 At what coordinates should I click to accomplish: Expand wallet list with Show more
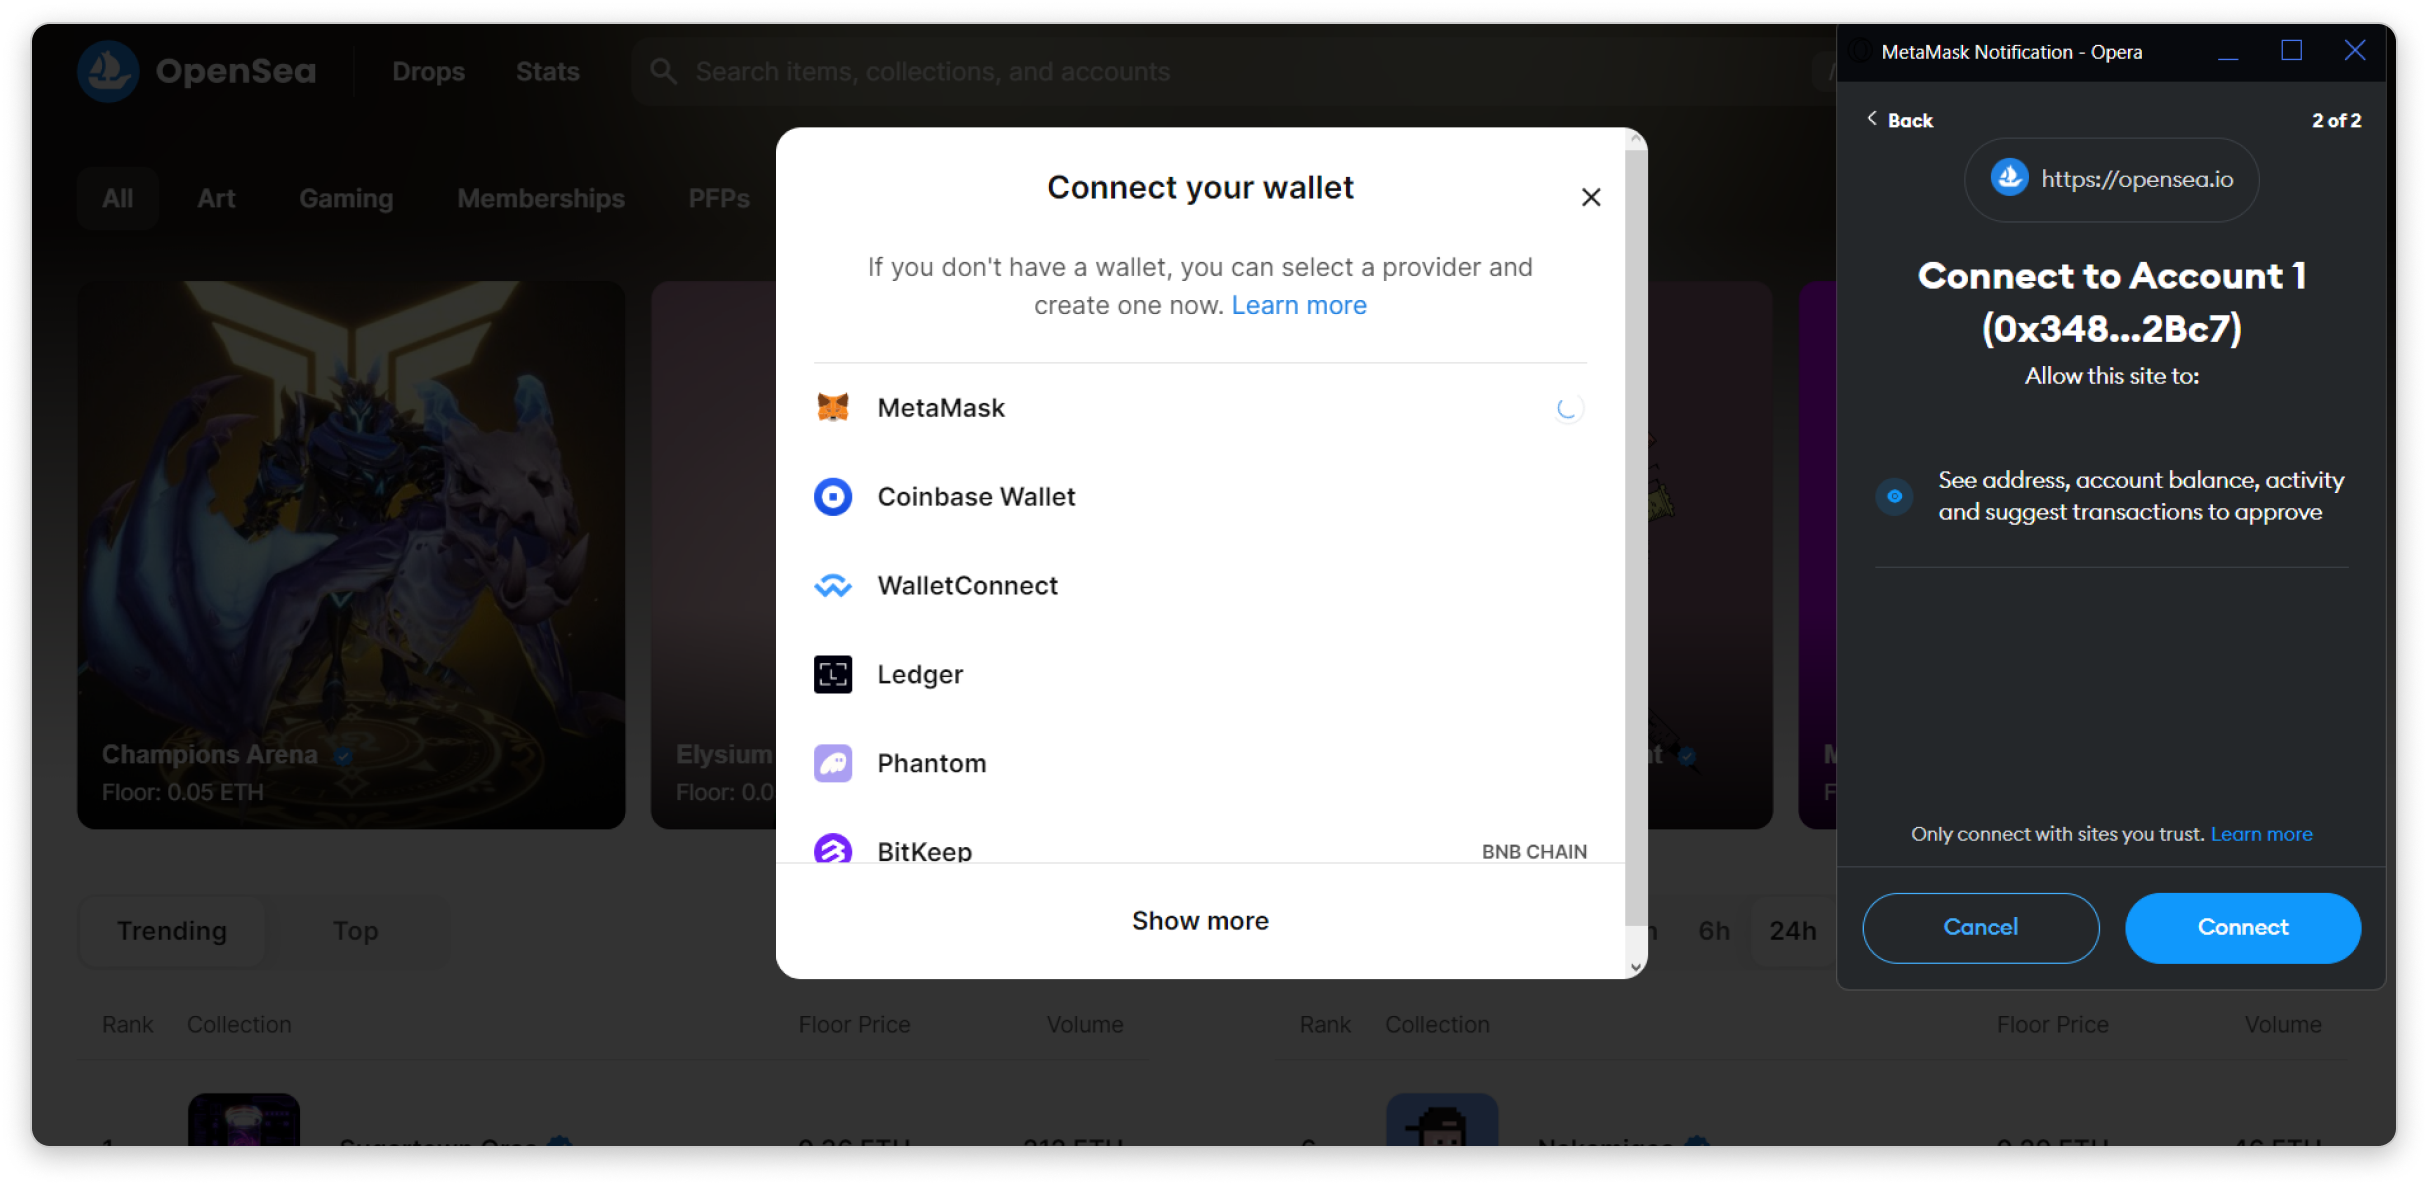click(1200, 921)
